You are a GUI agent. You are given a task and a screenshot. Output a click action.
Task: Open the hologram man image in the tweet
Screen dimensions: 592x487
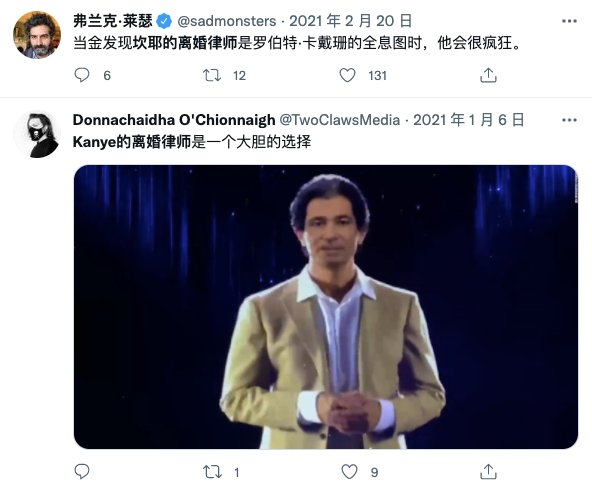pos(326,307)
